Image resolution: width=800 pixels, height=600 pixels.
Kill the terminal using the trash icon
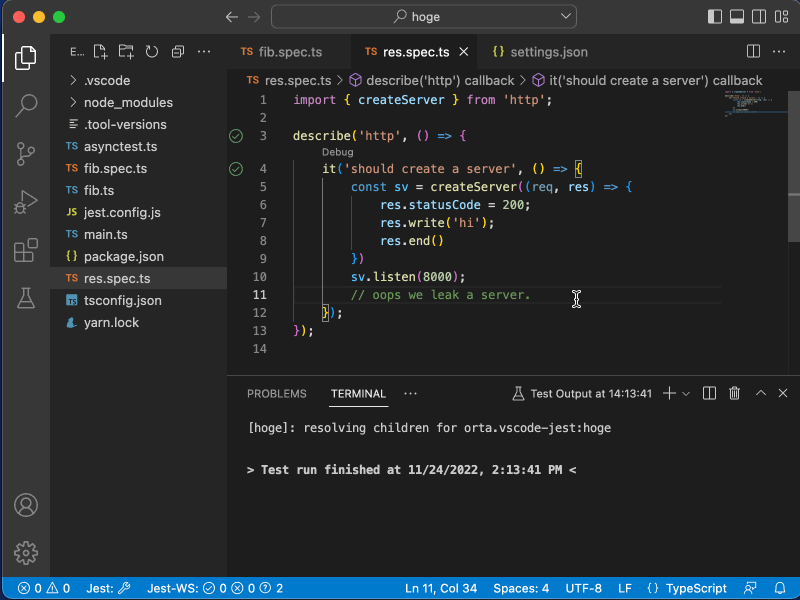point(734,393)
